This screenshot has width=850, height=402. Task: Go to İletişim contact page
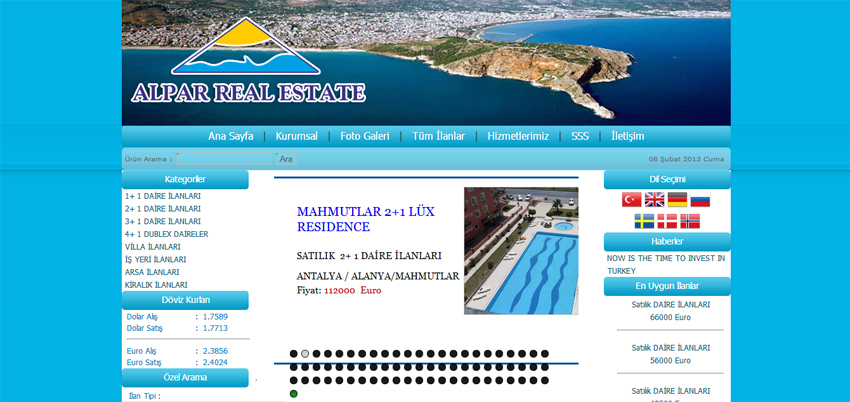pos(628,137)
